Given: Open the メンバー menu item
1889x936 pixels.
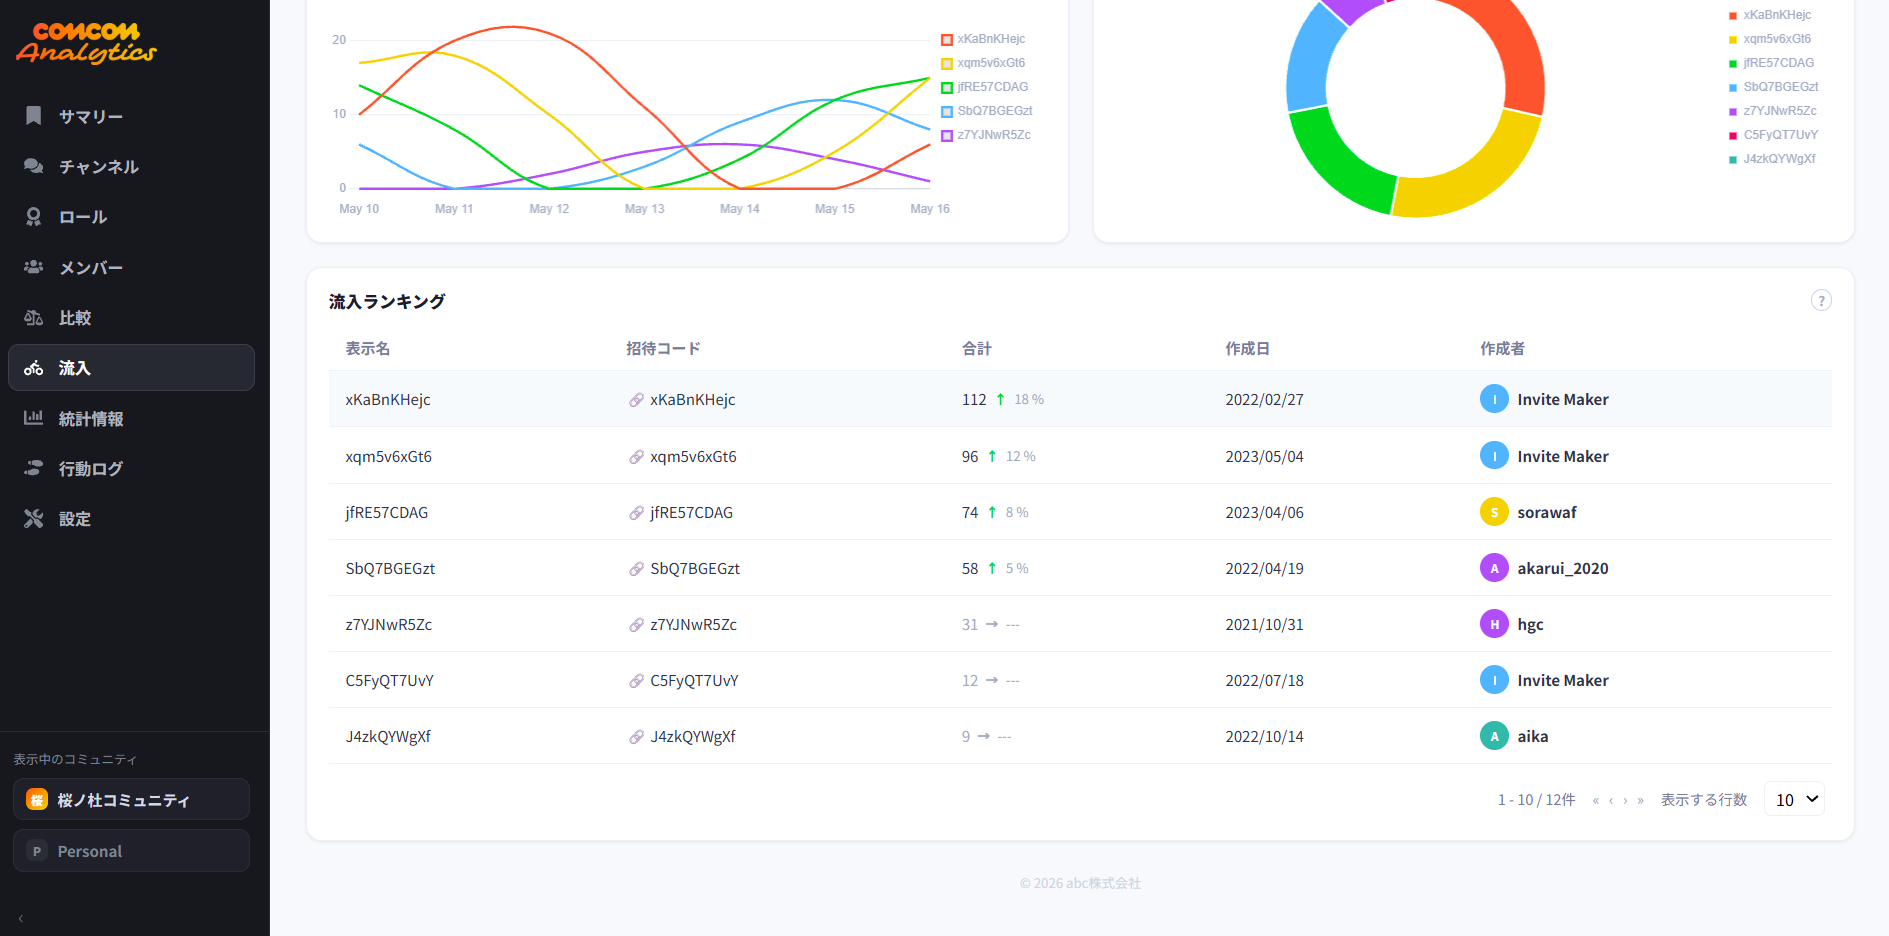Looking at the screenshot, I should coord(131,267).
